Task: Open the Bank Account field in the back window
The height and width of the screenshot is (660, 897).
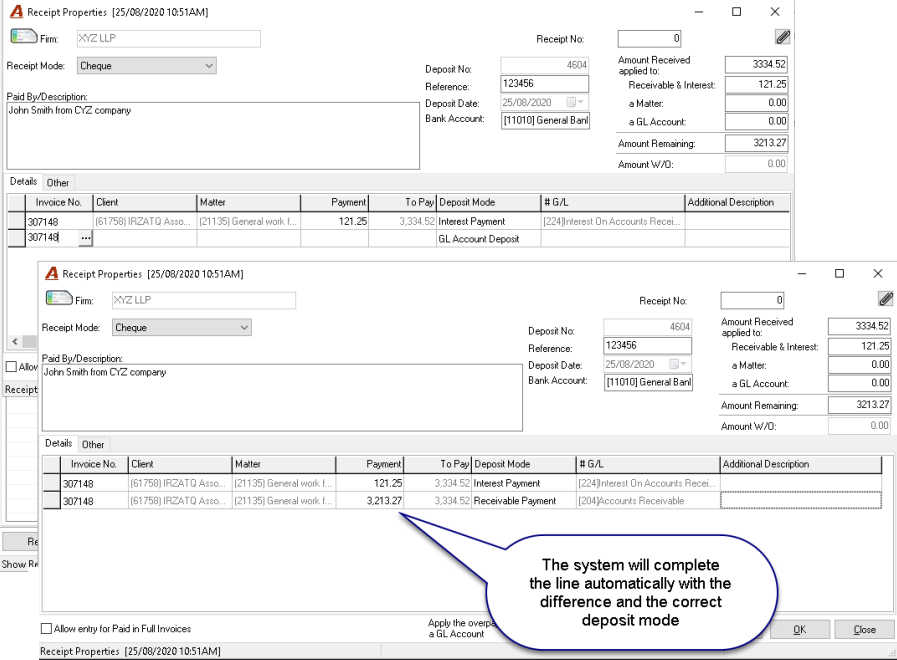Action: 545,120
